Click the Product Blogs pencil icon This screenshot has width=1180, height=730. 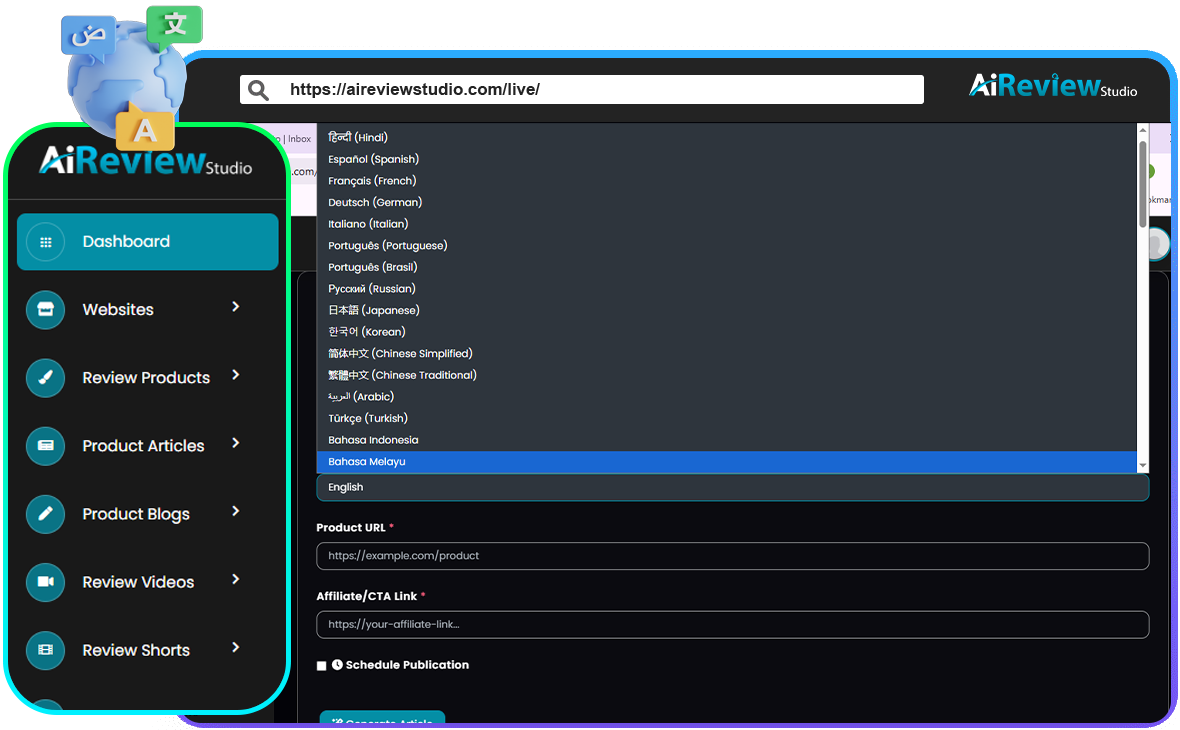click(45, 514)
